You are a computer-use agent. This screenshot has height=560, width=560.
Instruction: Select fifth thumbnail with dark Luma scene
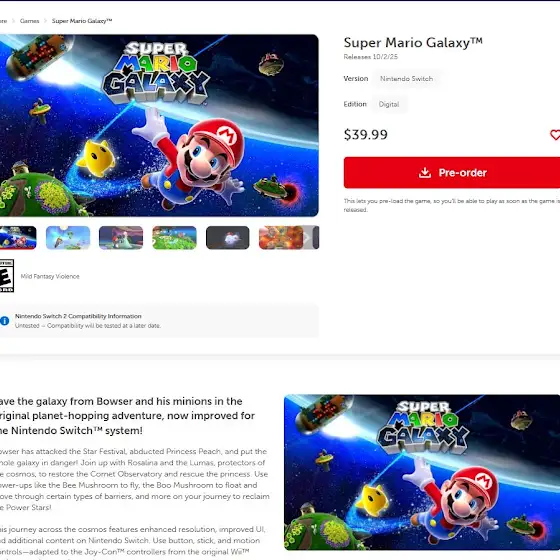coord(228,238)
